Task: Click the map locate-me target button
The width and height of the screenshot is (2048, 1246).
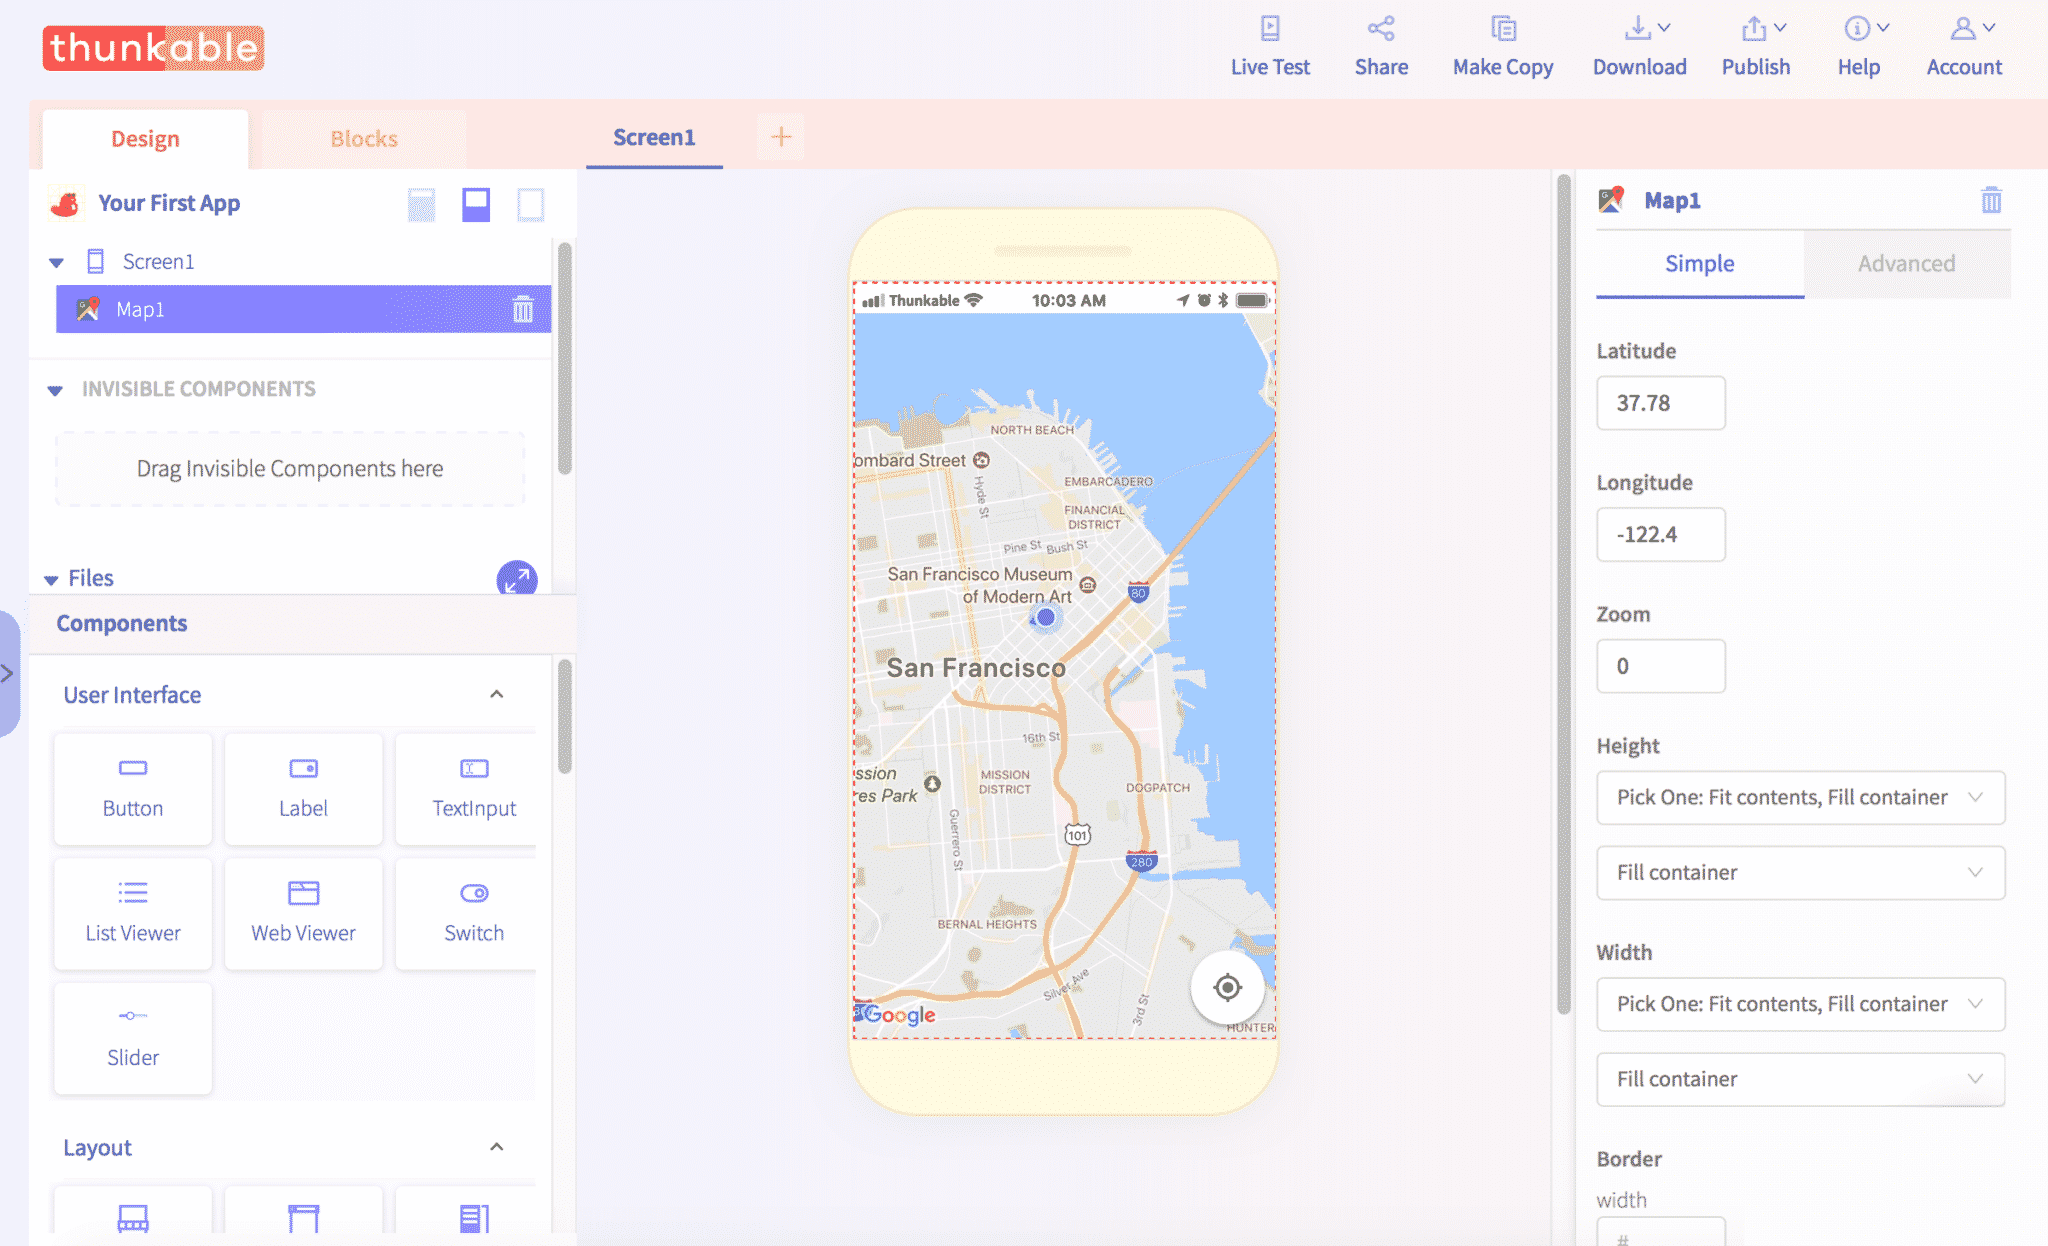Action: [1227, 988]
